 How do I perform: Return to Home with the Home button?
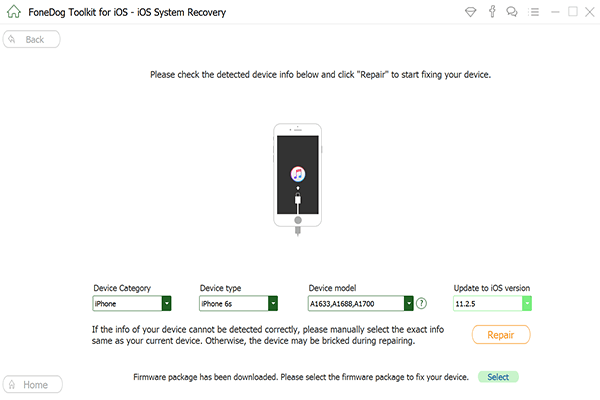pyautogui.click(x=33, y=384)
